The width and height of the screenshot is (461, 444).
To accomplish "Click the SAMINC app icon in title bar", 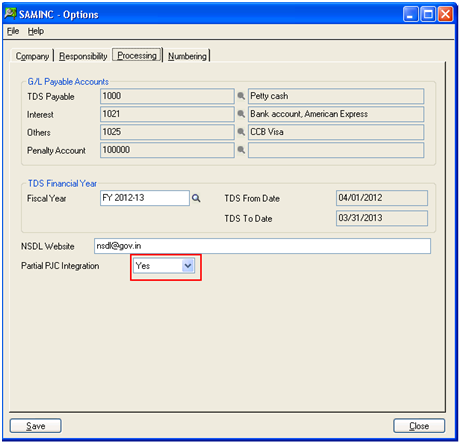I will point(10,14).
